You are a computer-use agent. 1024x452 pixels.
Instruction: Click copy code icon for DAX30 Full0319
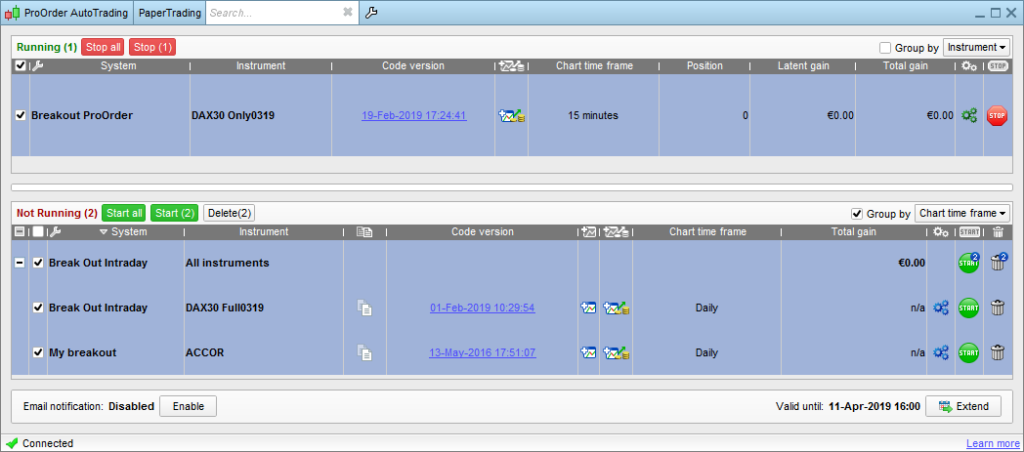[364, 308]
